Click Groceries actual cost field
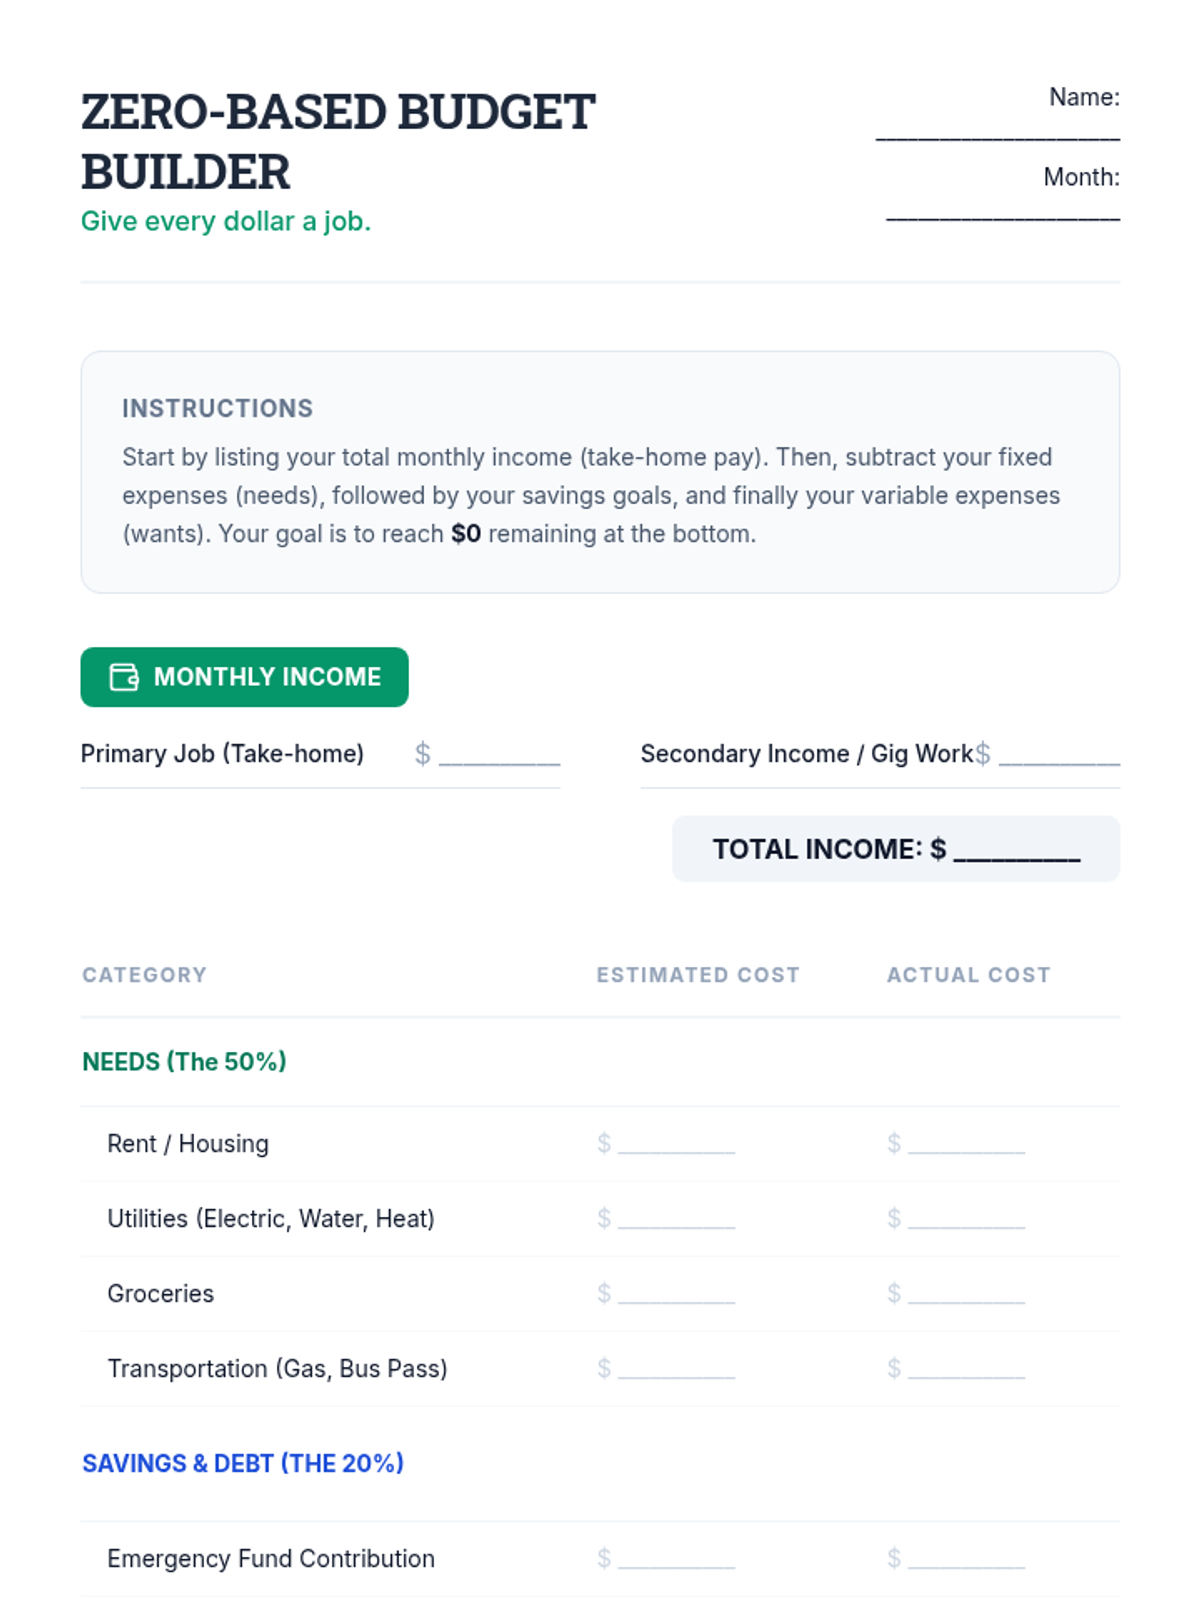 966,1295
